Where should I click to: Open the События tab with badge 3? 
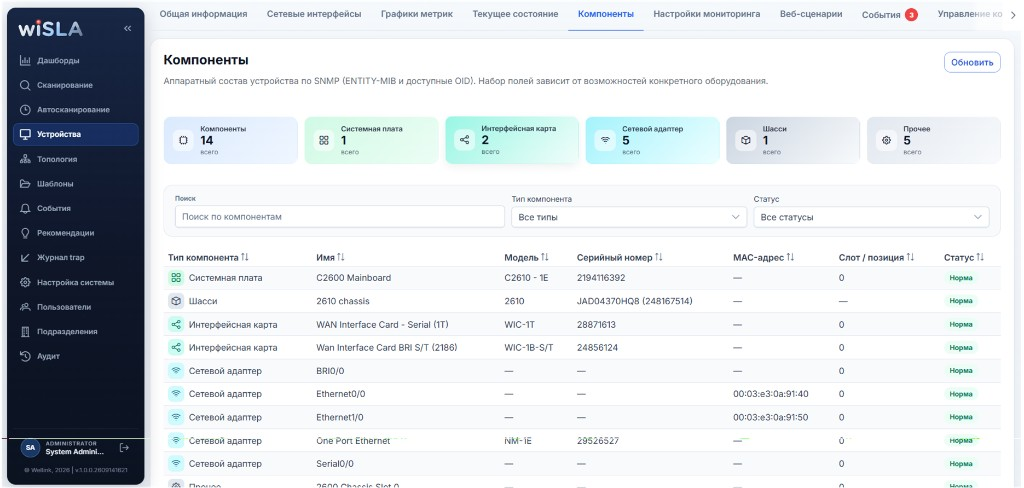[x=889, y=14]
